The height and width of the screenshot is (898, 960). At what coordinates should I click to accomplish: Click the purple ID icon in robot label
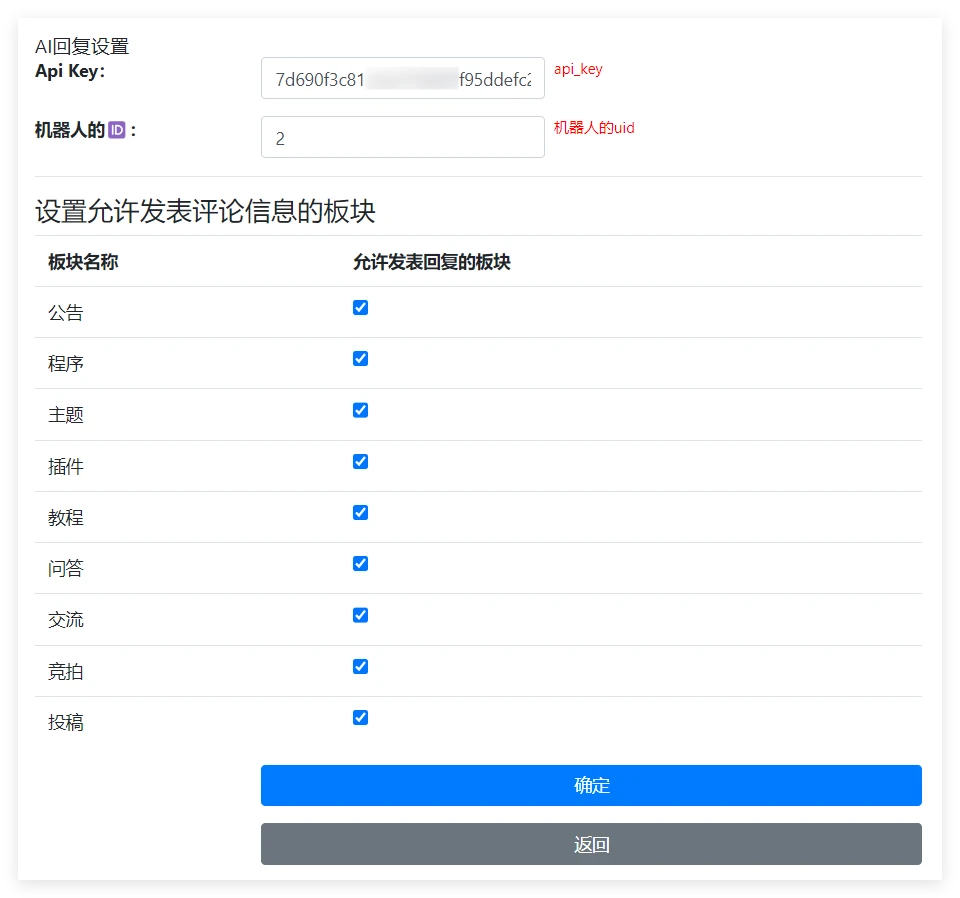[x=117, y=130]
